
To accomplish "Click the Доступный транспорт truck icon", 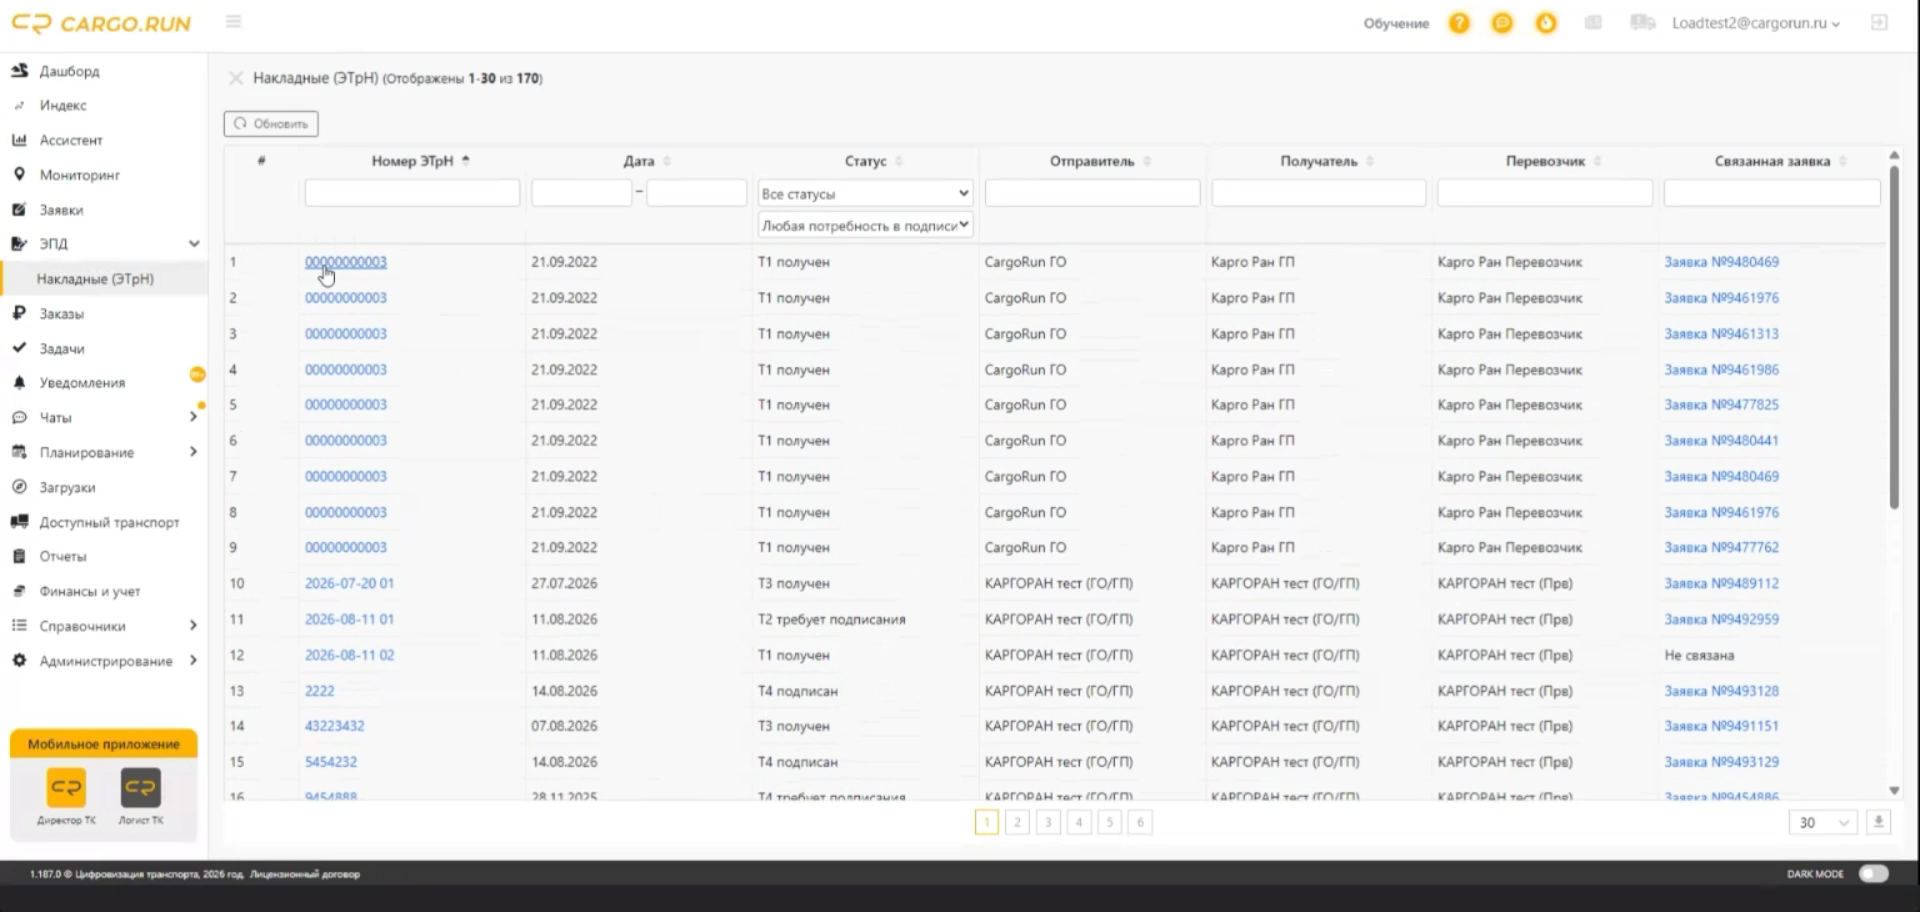I will click(x=19, y=521).
